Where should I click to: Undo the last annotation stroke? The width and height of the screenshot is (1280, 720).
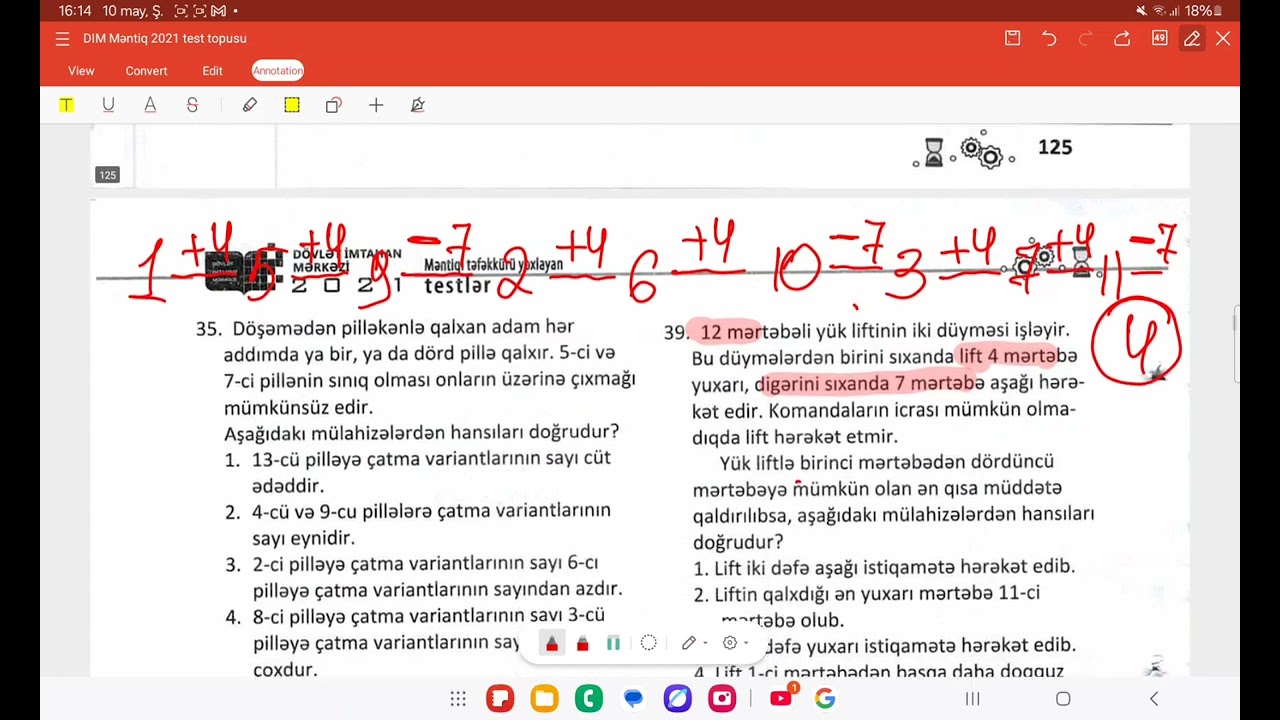click(1049, 38)
